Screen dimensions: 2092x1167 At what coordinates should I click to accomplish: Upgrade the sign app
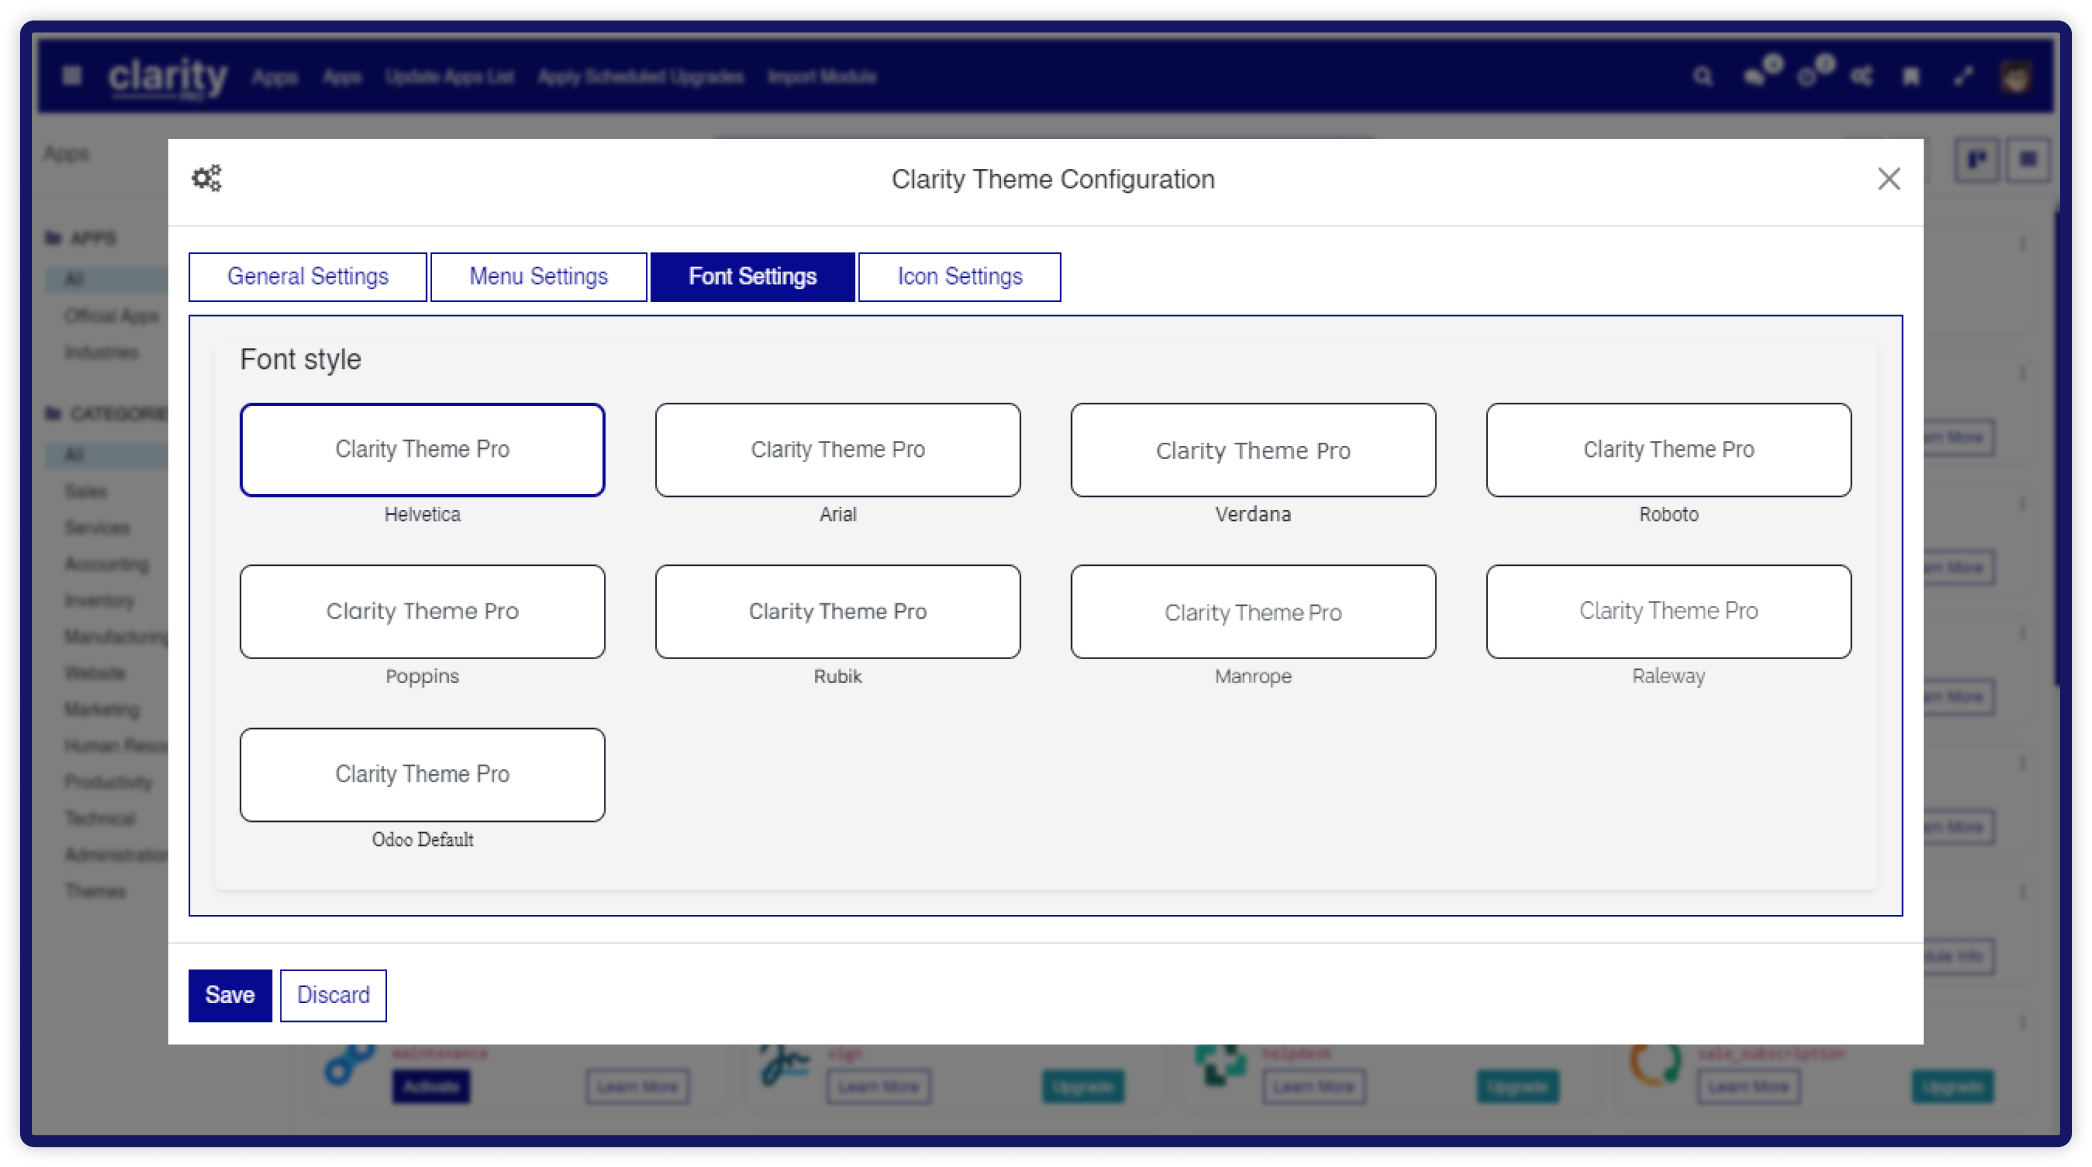click(1083, 1087)
